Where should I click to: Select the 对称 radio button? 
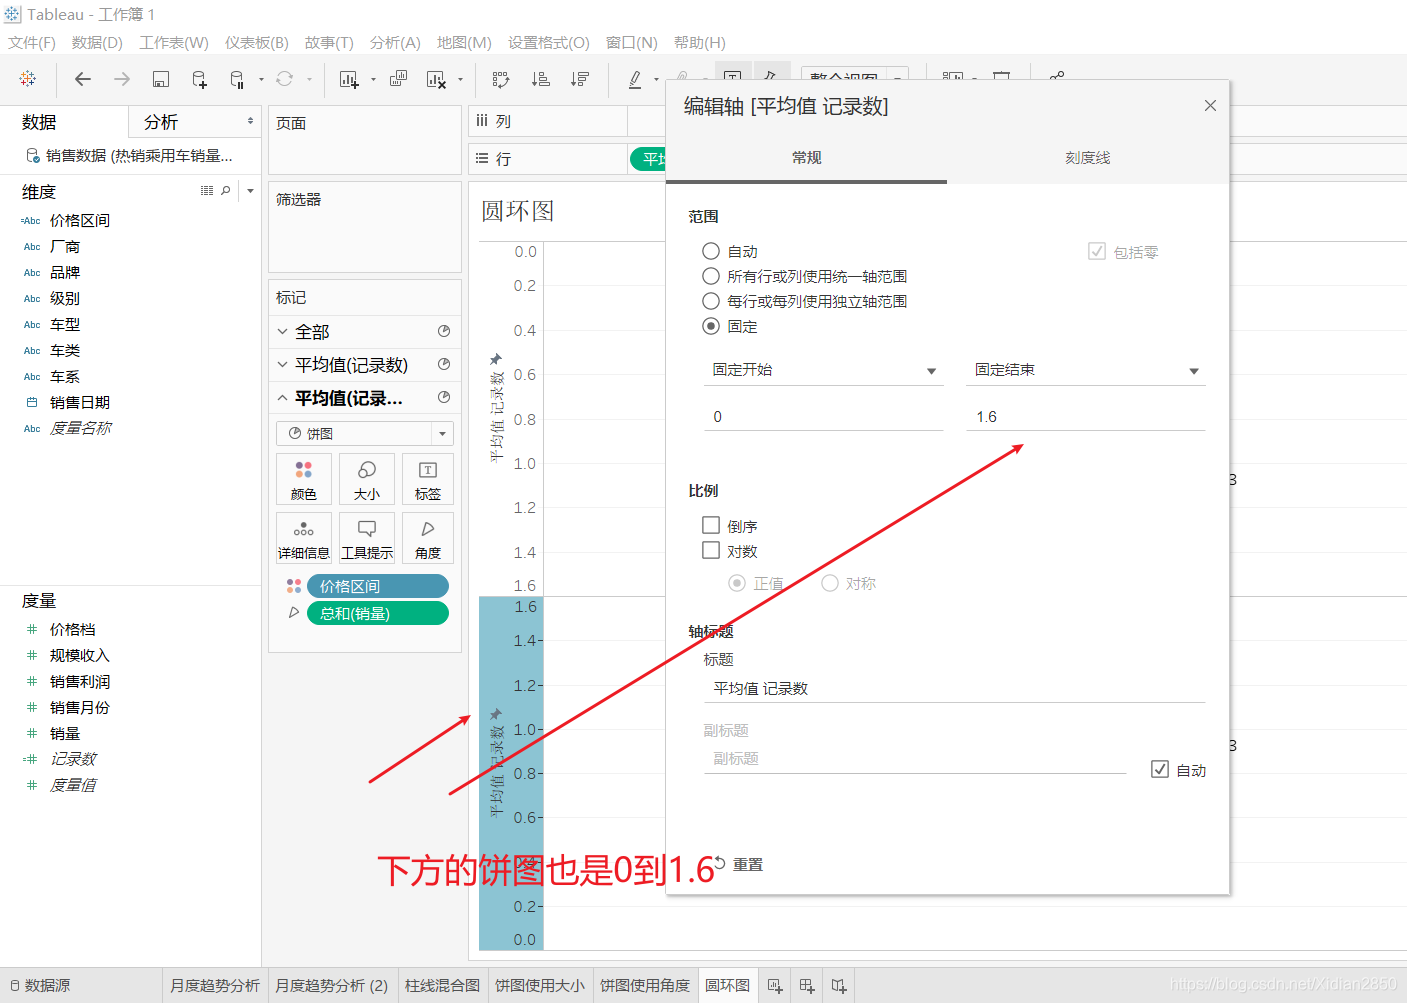(x=830, y=583)
